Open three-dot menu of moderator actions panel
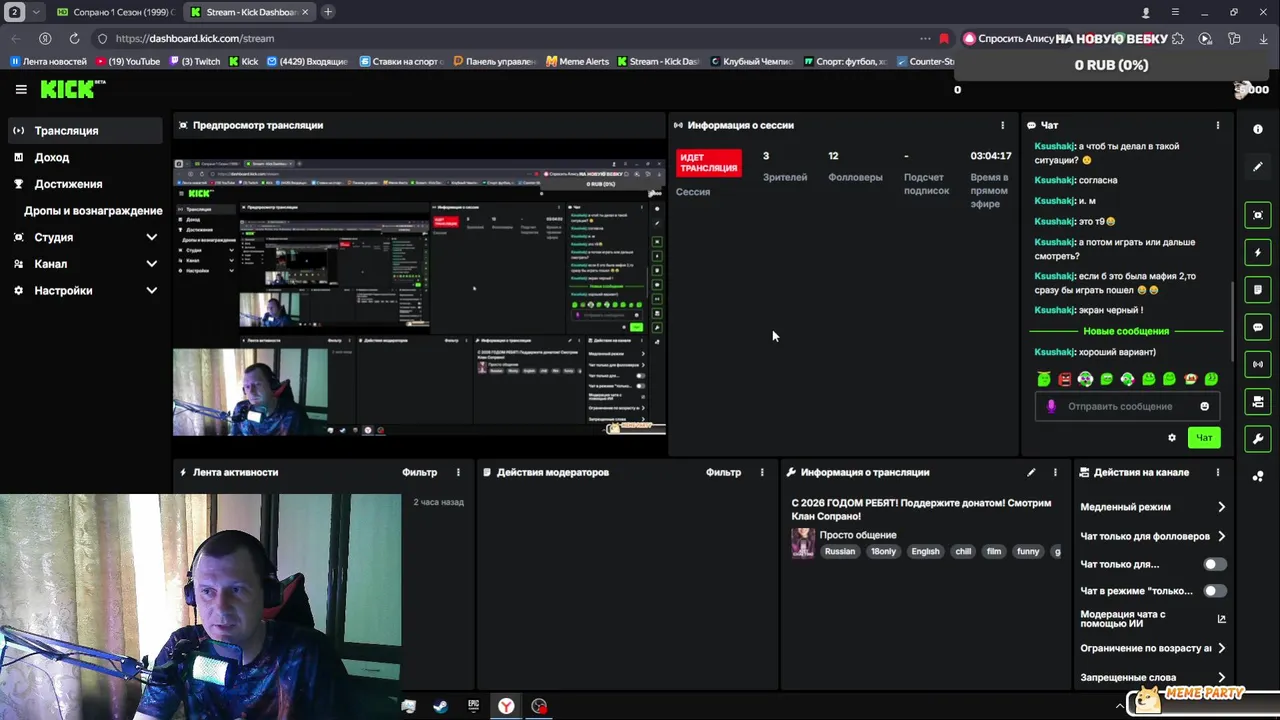Image resolution: width=1280 pixels, height=720 pixels. 762,472
